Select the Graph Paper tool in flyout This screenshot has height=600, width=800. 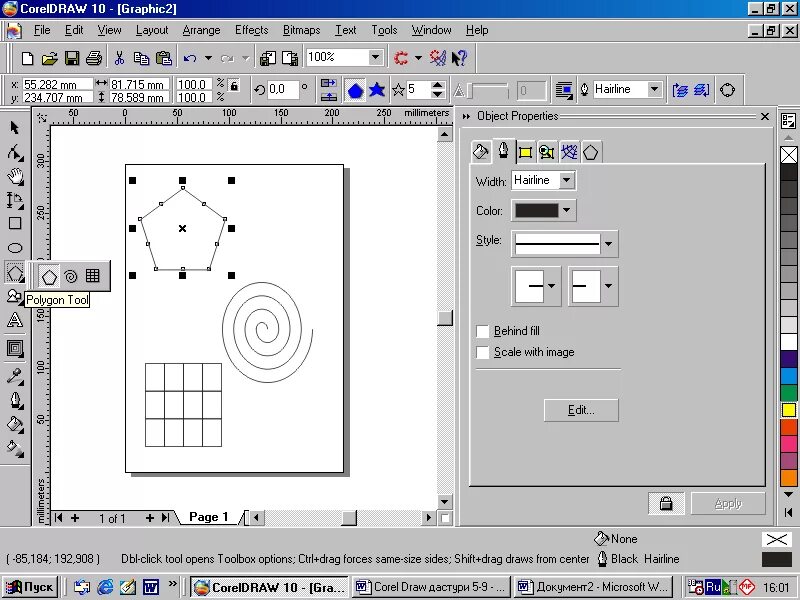tap(92, 276)
